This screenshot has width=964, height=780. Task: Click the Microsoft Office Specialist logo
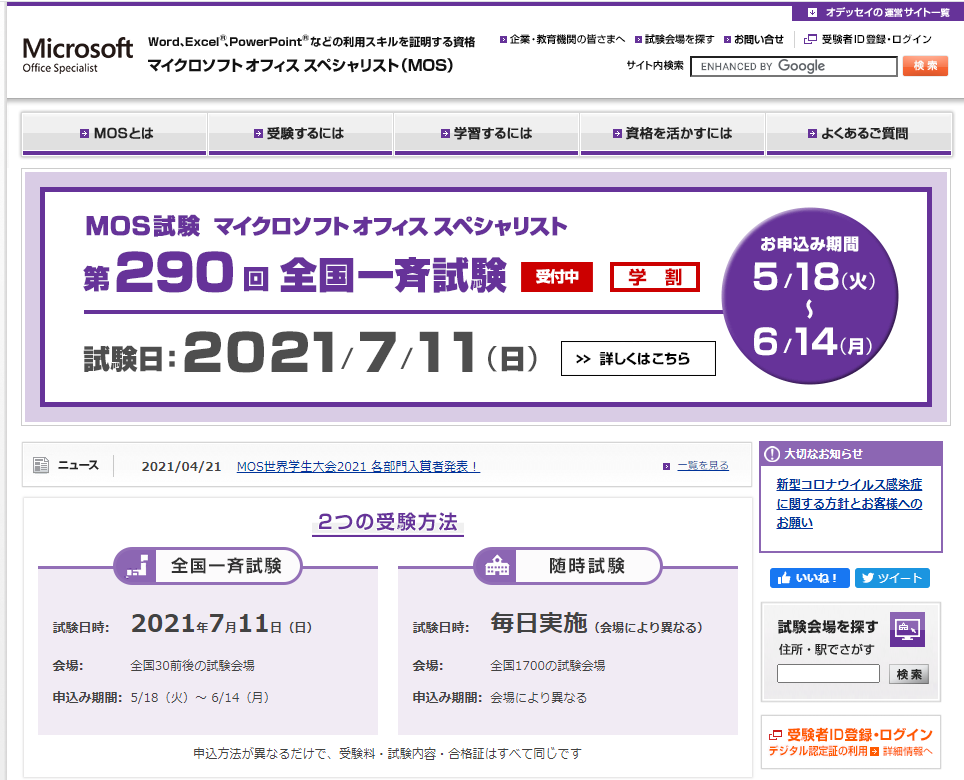[77, 55]
